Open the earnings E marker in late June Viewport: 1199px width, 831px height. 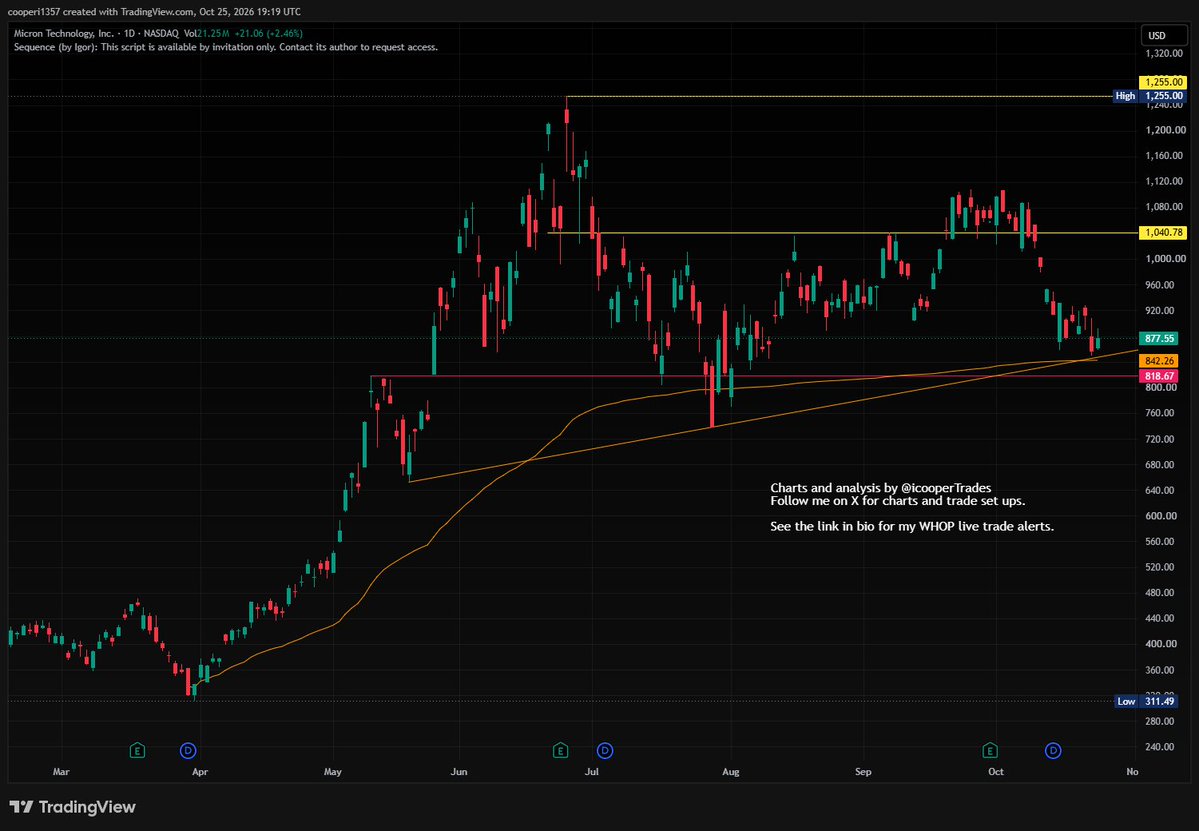(x=561, y=751)
